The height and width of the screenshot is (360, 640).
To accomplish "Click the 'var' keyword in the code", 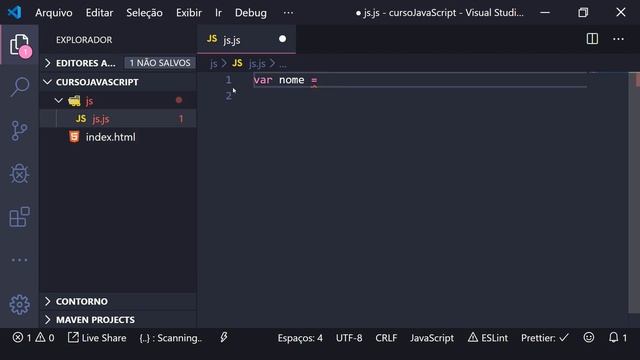I will (262, 80).
